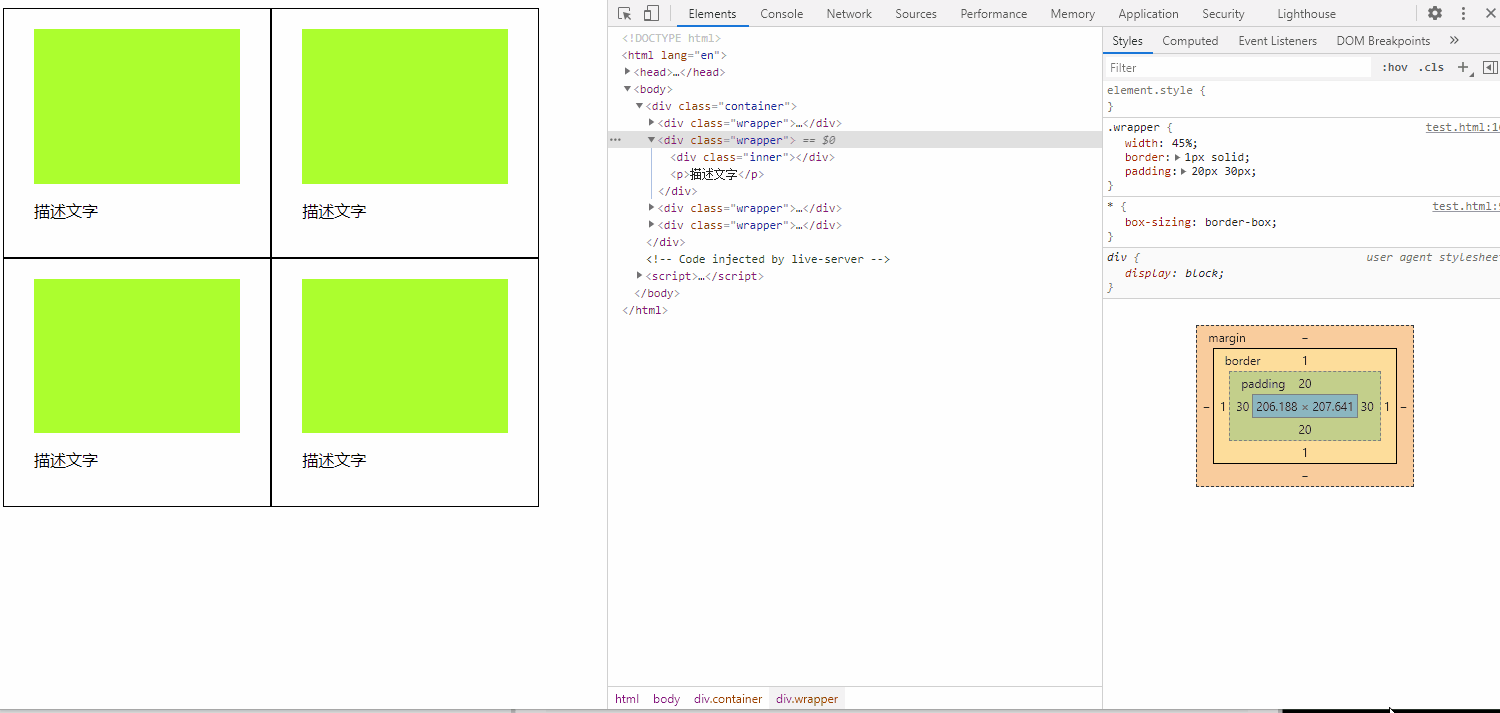
Task: Click the display: block declaration
Action: [1174, 273]
